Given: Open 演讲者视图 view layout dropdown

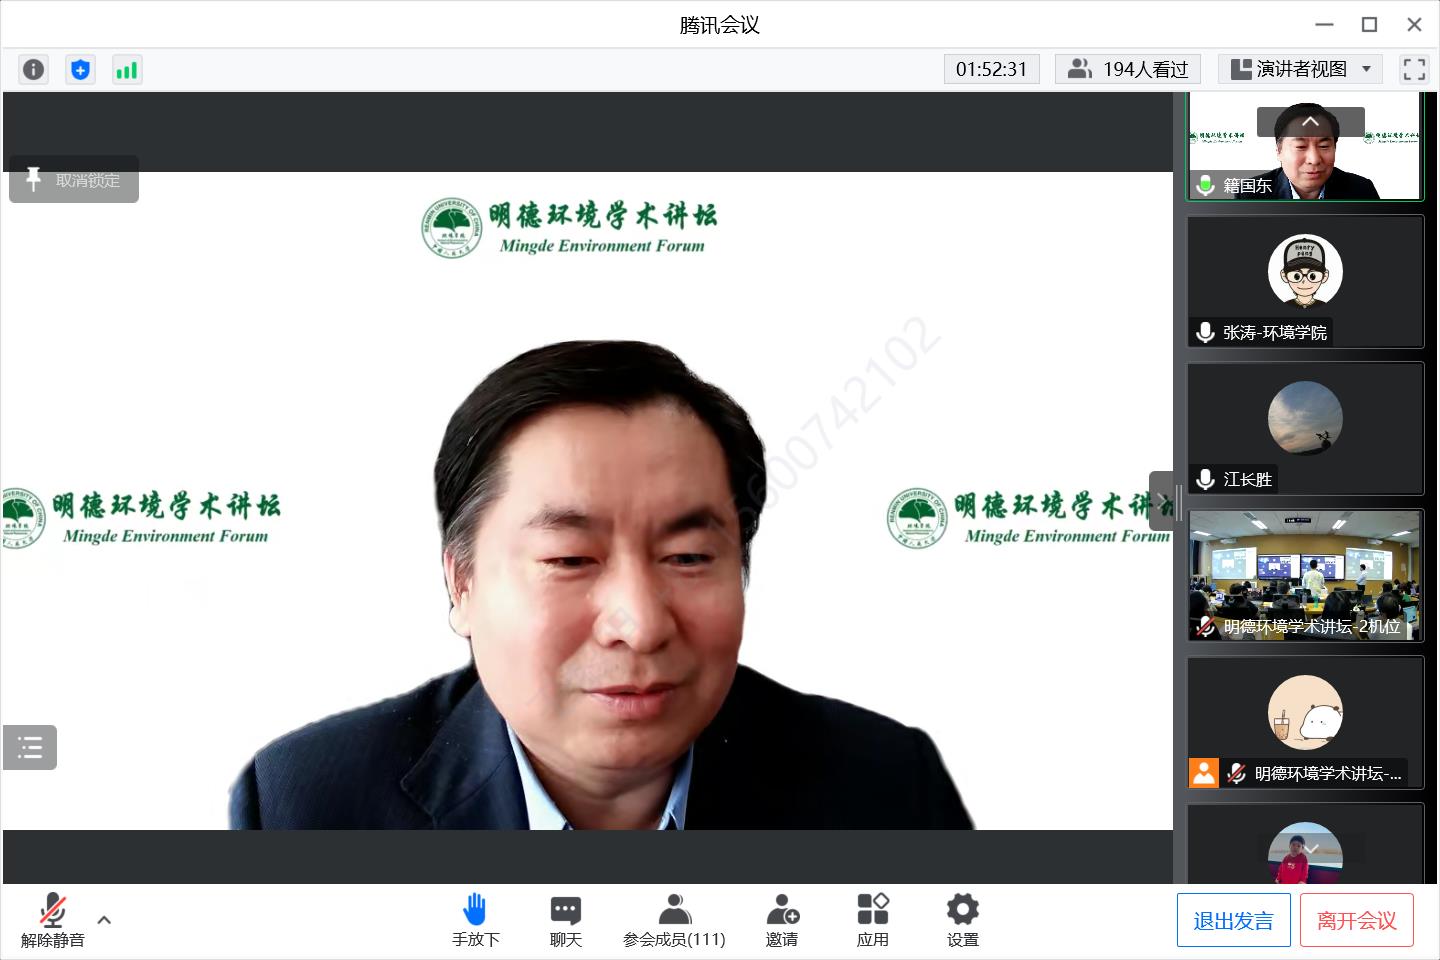Looking at the screenshot, I should [1300, 69].
